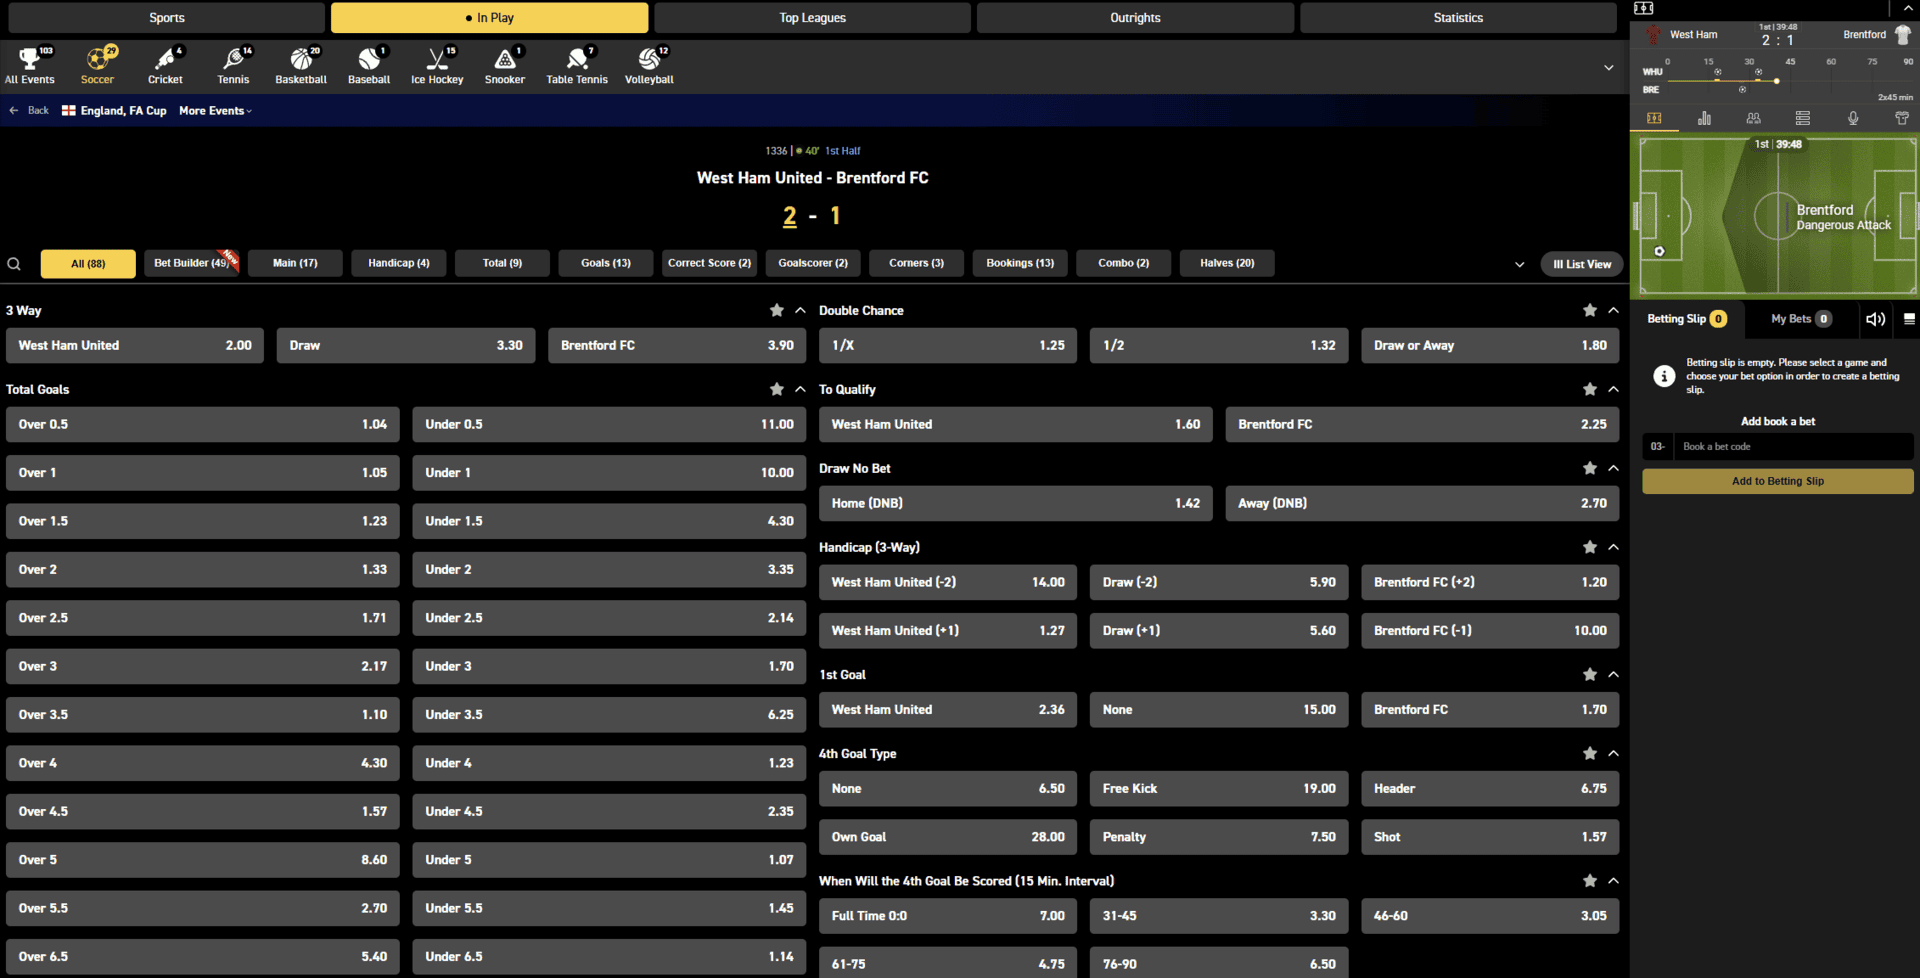The height and width of the screenshot is (978, 1920).
Task: Click the market search magnifier icon
Action: pos(14,264)
